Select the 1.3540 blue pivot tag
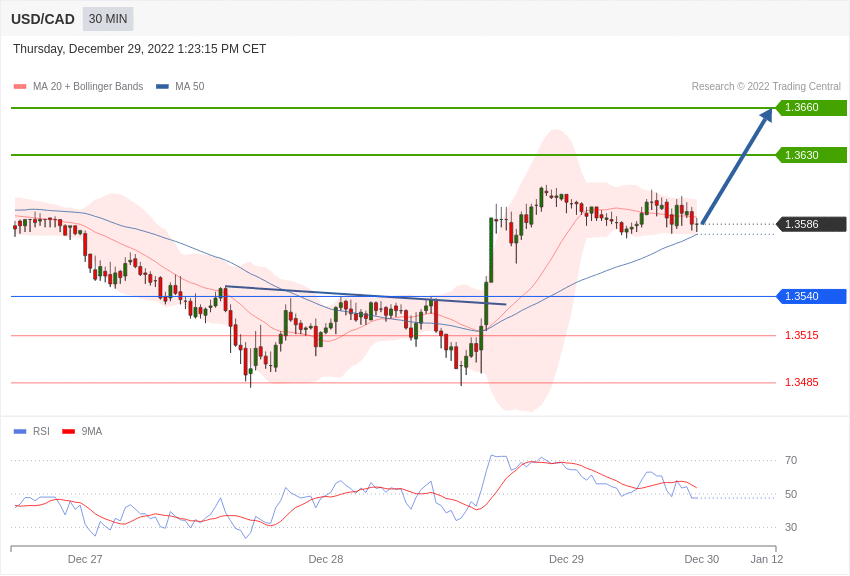 tap(812, 296)
